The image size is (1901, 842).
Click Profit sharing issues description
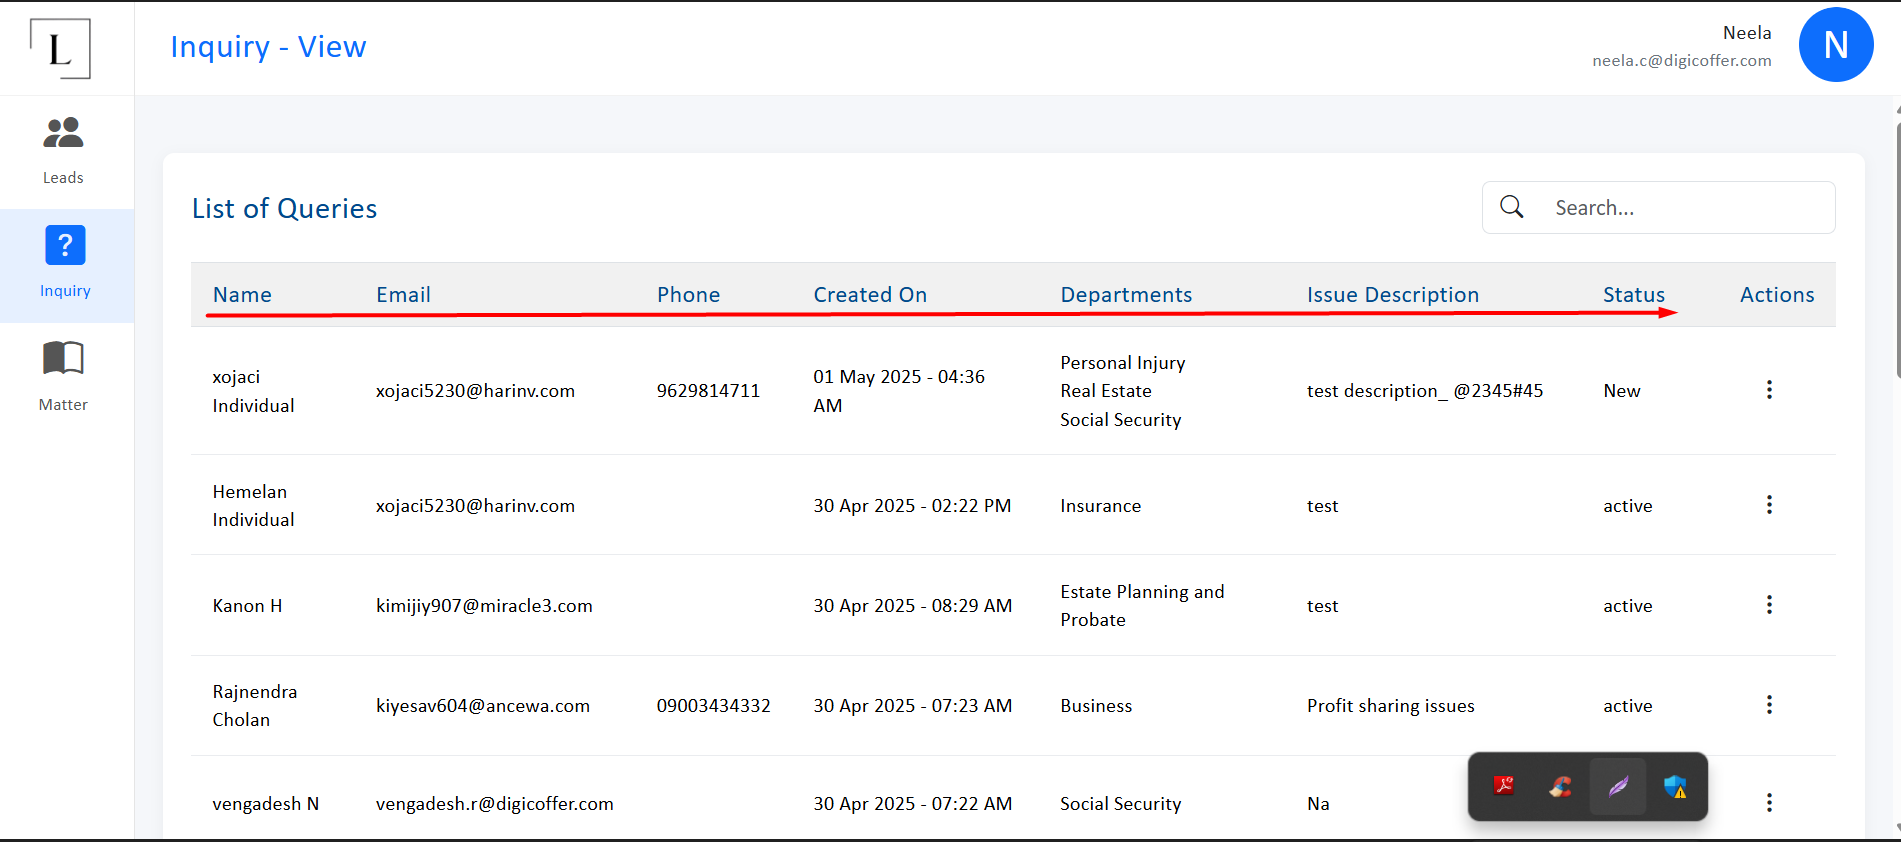[1390, 706]
